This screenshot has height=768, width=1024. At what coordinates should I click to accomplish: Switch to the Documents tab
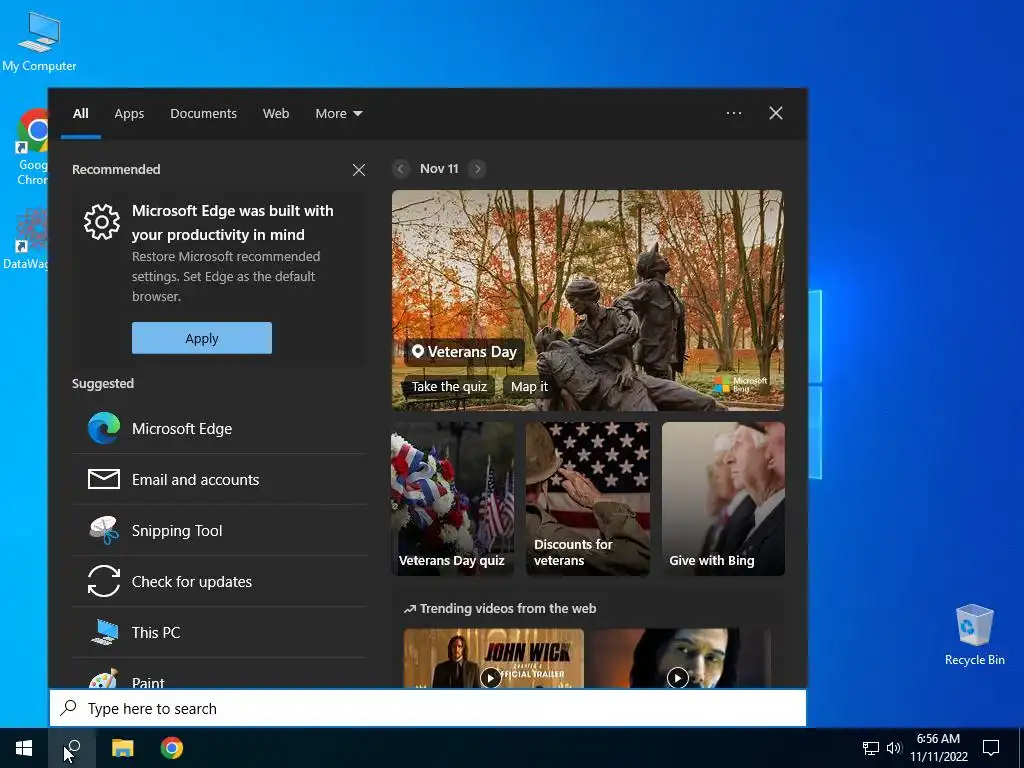pyautogui.click(x=203, y=114)
